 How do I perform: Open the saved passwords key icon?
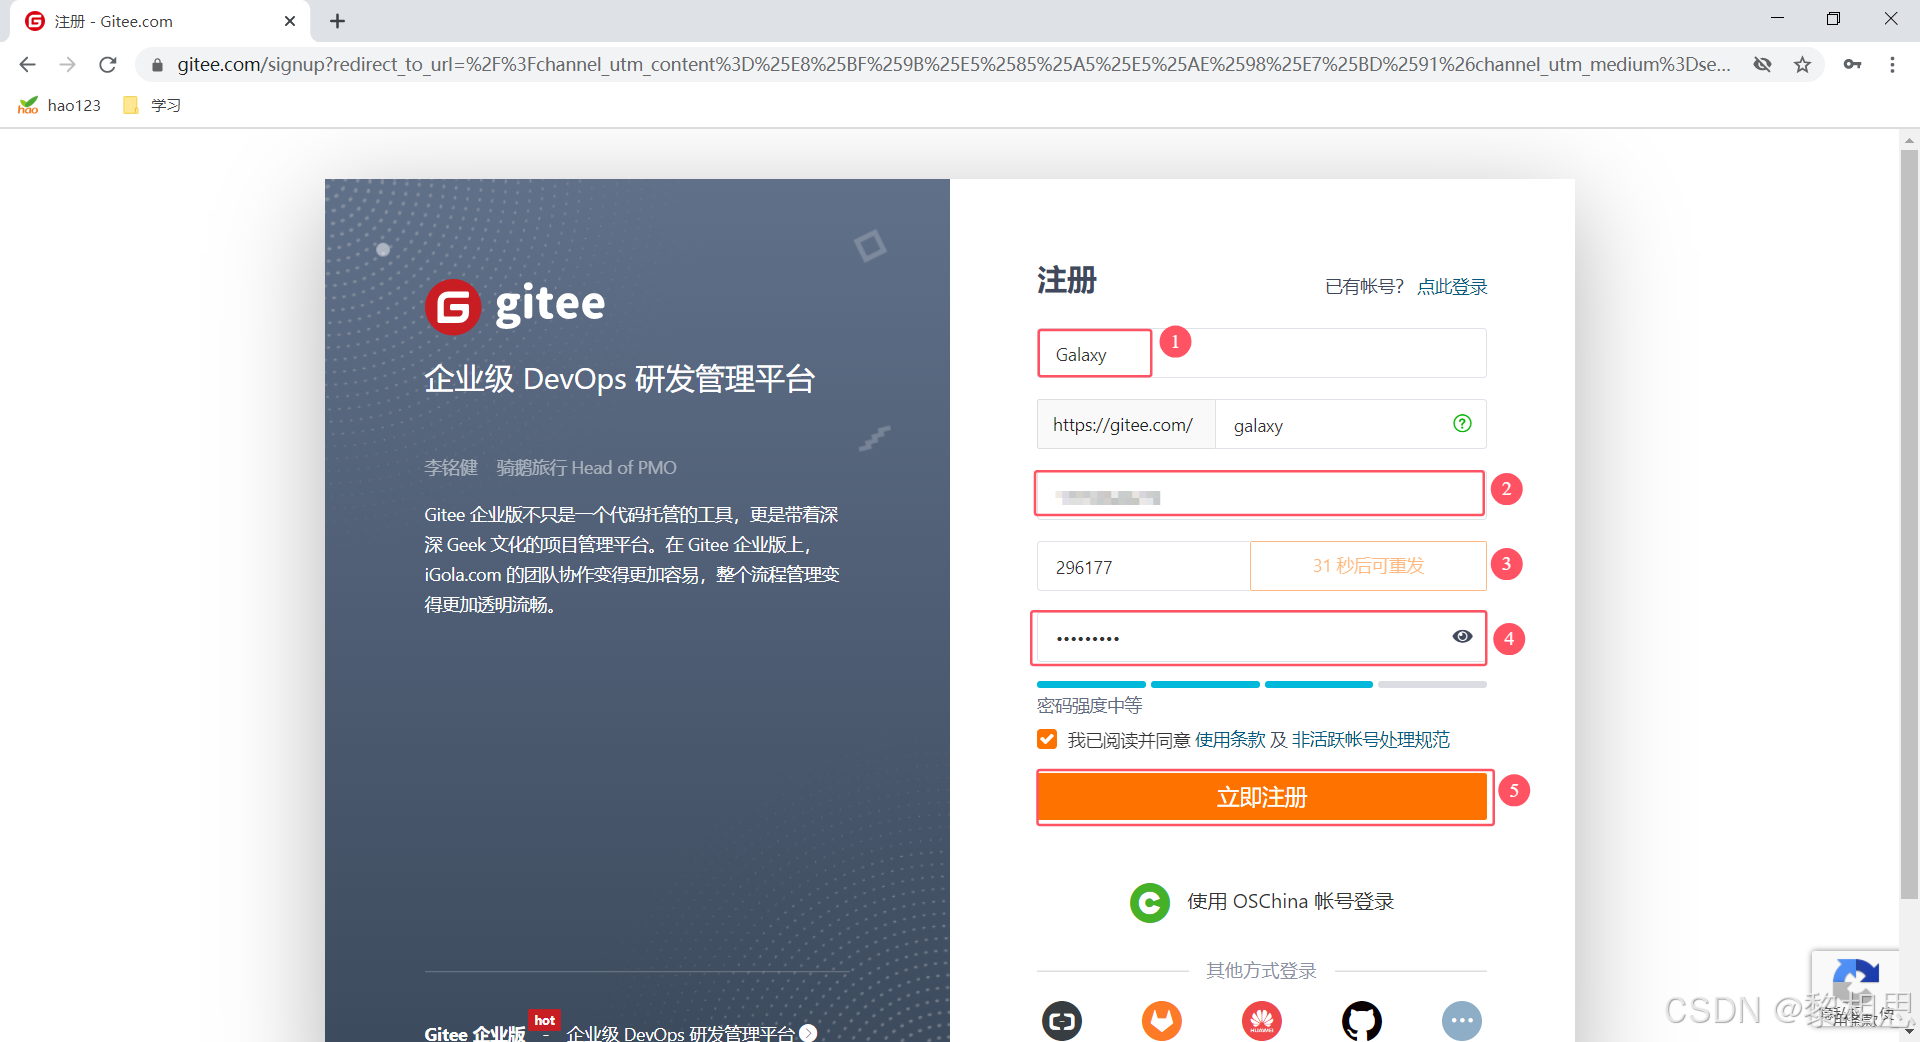tap(1852, 64)
